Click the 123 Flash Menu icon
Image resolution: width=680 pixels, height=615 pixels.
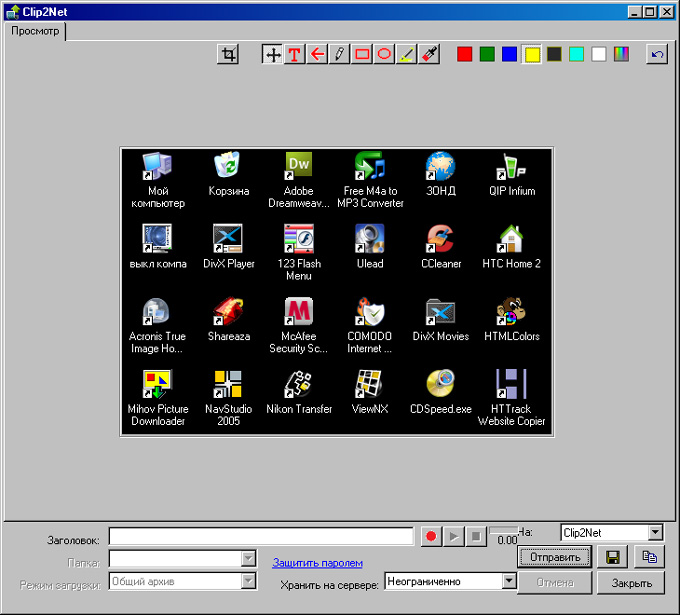[x=299, y=238]
